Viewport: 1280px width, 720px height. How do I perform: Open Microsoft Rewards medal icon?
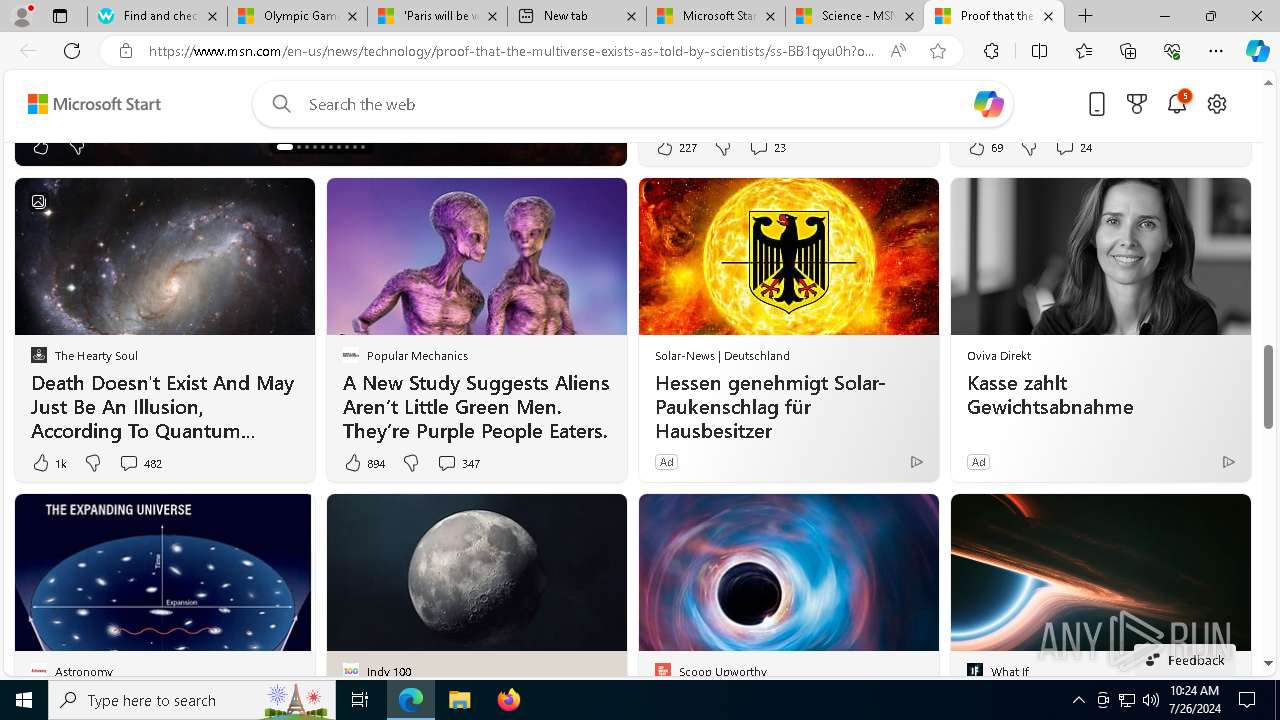click(x=1137, y=104)
